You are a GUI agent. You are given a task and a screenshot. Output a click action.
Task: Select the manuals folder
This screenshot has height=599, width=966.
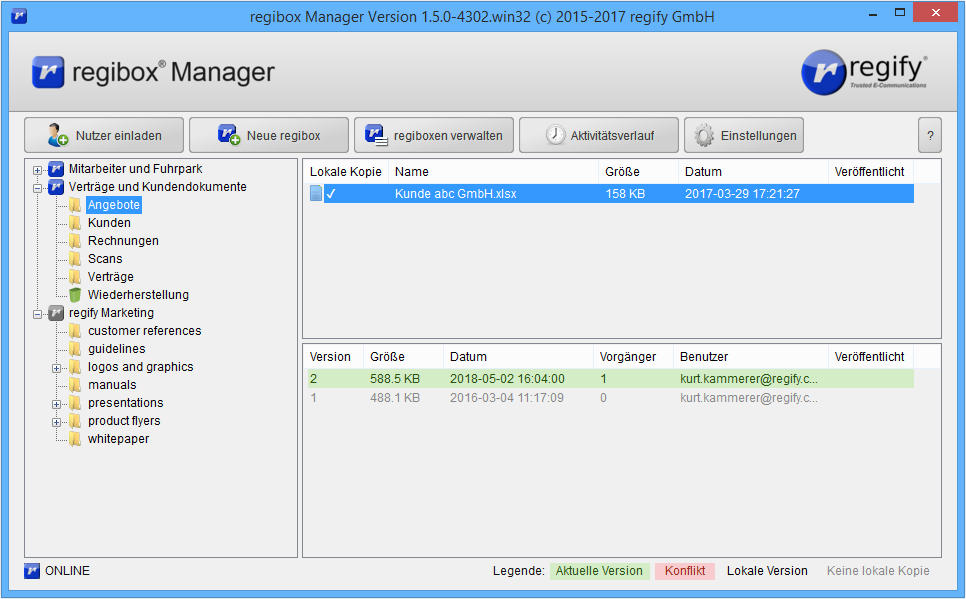tap(112, 385)
